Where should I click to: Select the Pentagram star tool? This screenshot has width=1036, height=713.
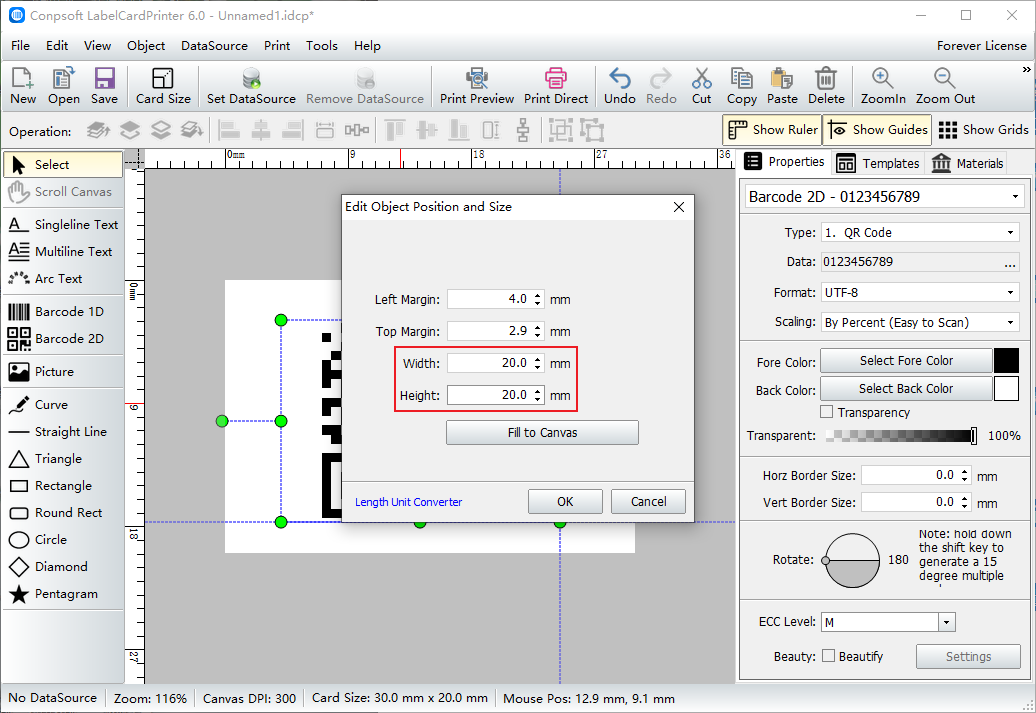coord(63,594)
